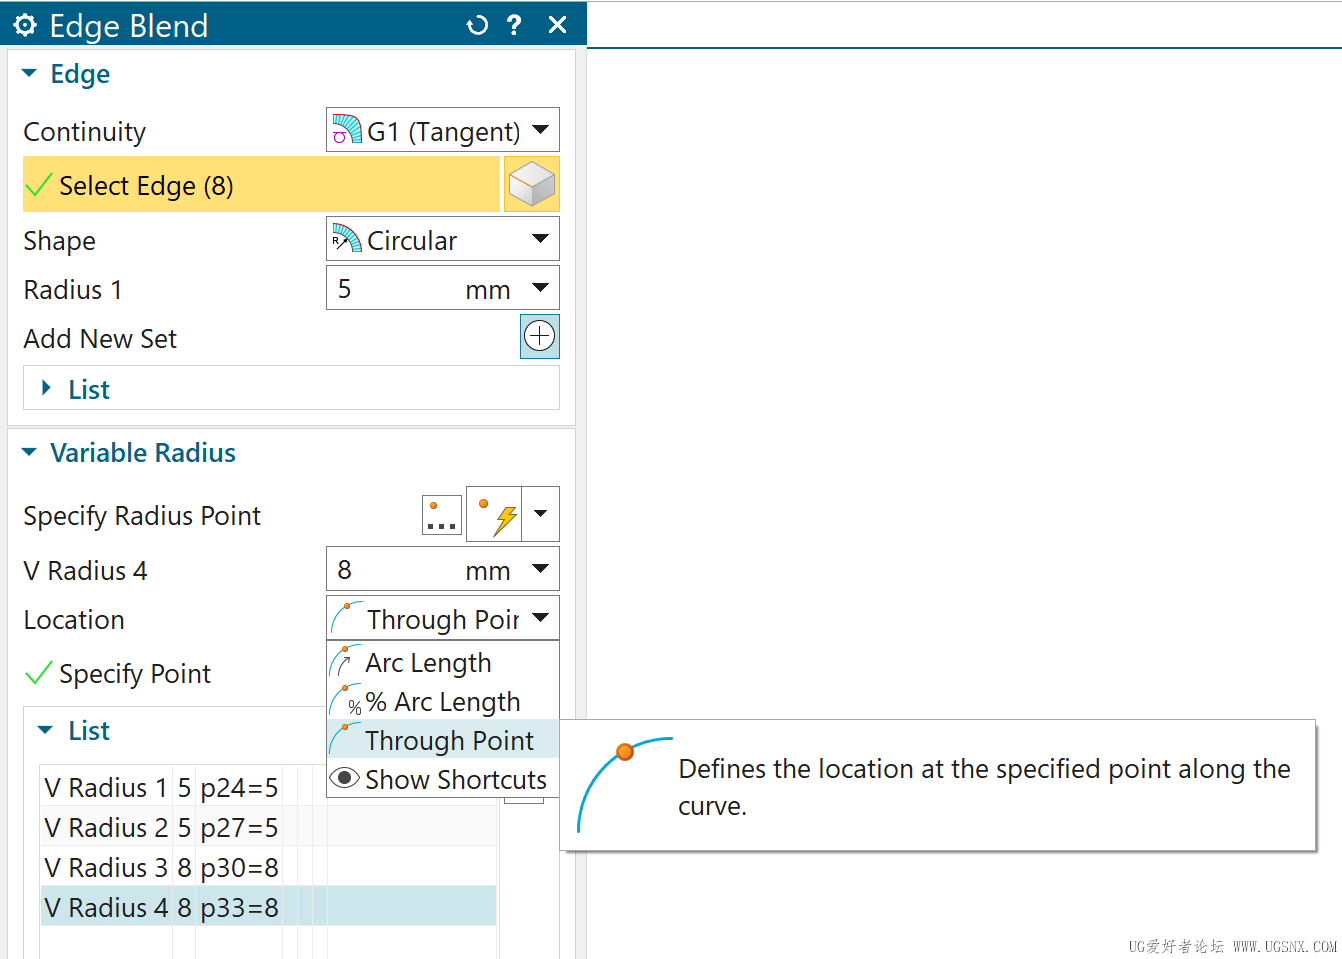Collapse the Variable Radius section
This screenshot has width=1342, height=959.
(29, 453)
